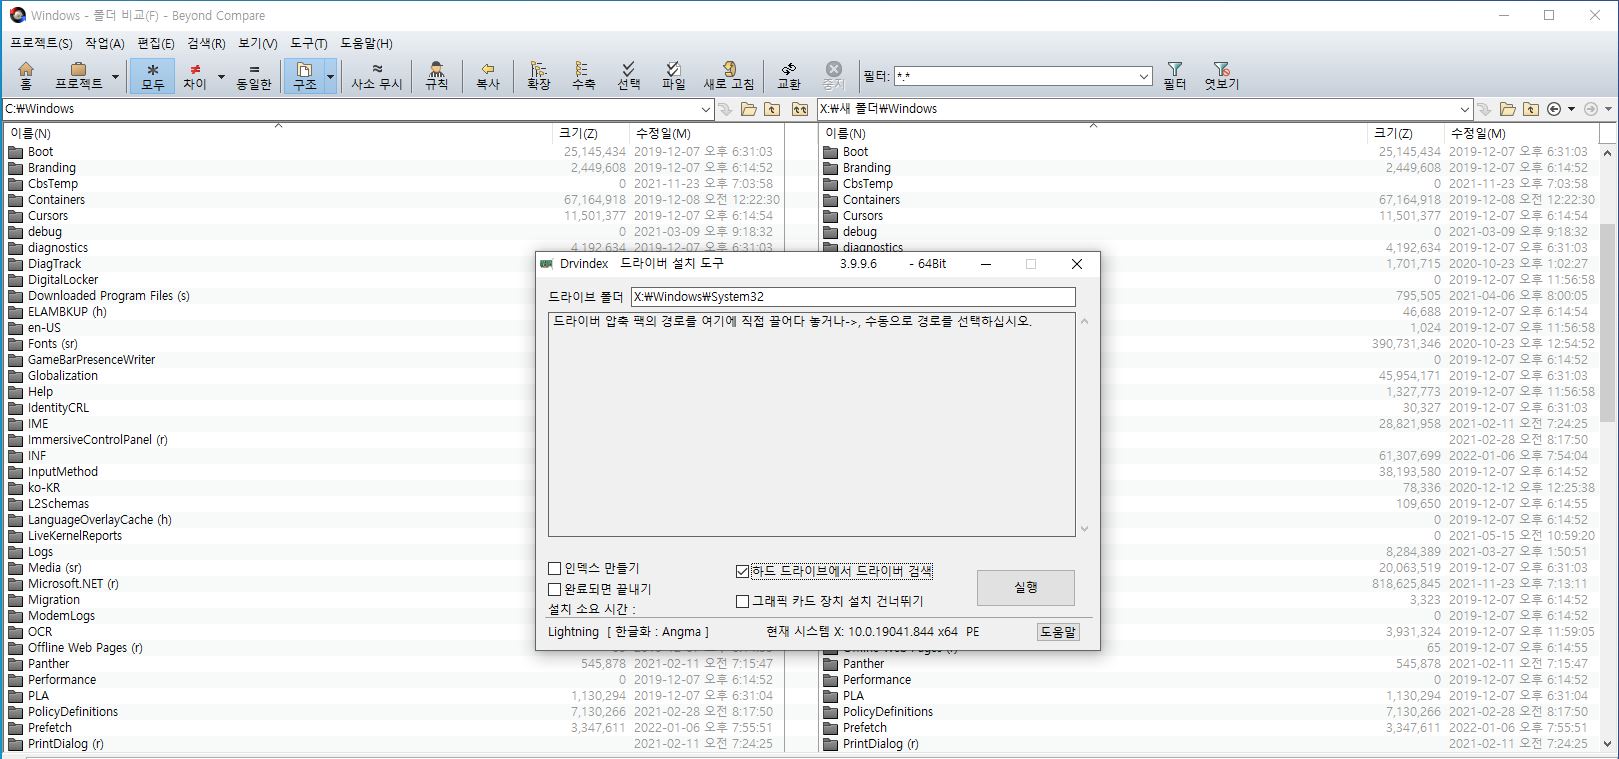Image resolution: width=1619 pixels, height=759 pixels.
Task: Enable the 인덱스 만들기 checkbox
Action: [x=555, y=569]
